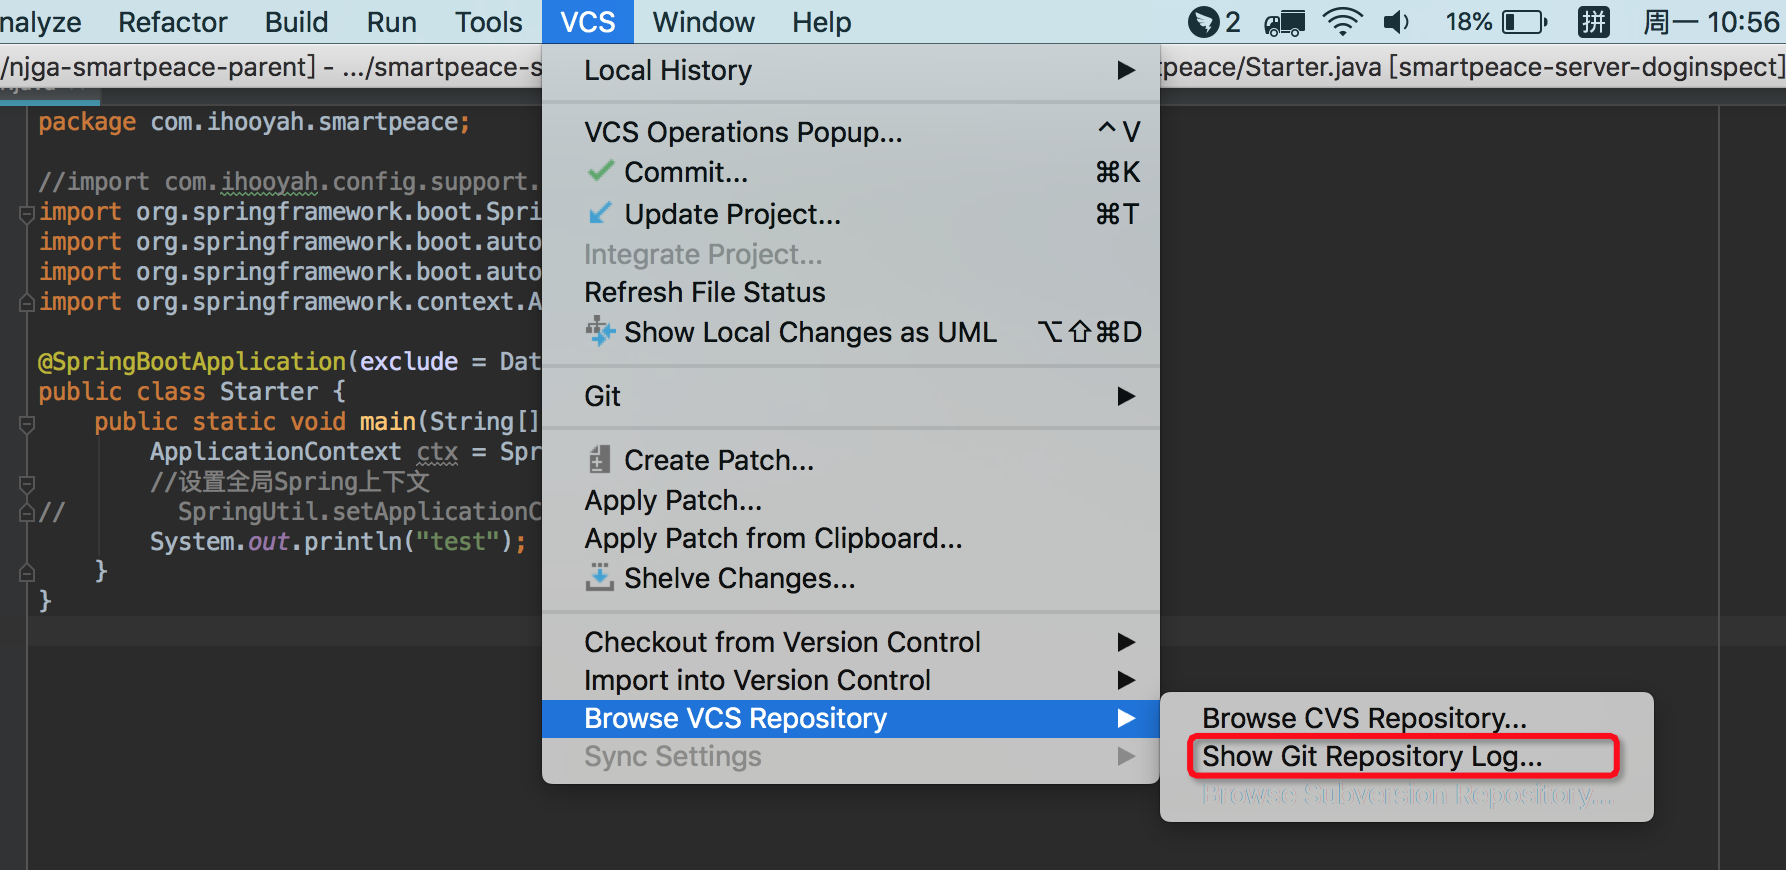Open the Help menu
This screenshot has height=870, width=1786.
pyautogui.click(x=821, y=21)
